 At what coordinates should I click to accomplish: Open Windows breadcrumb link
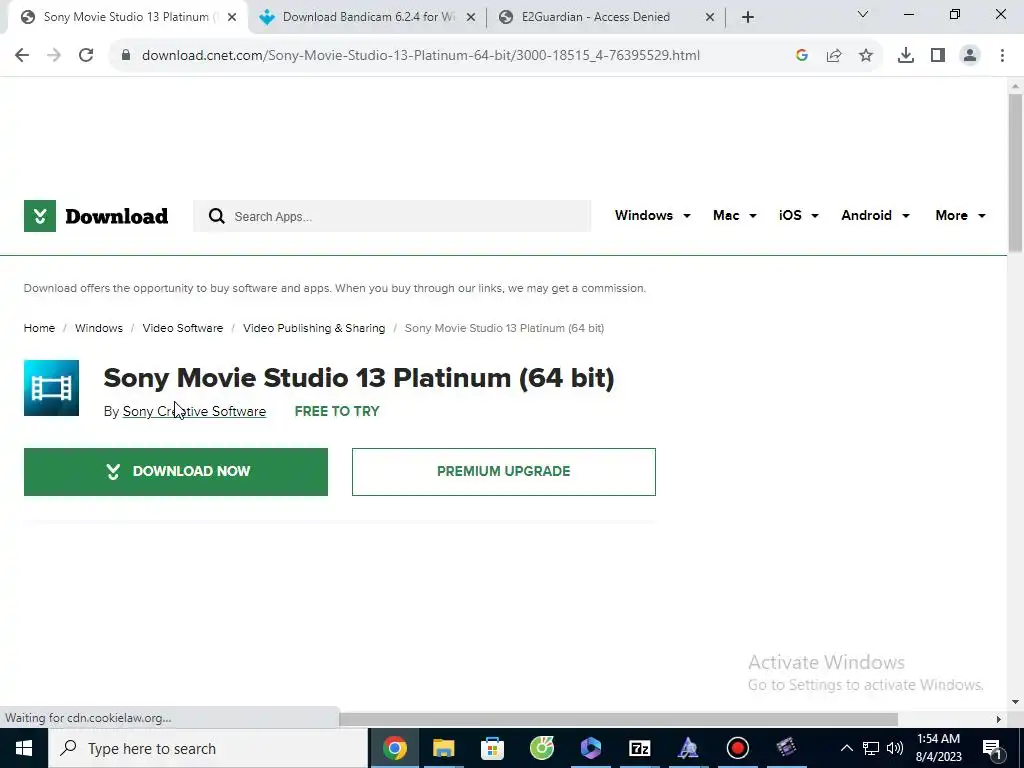pos(99,328)
